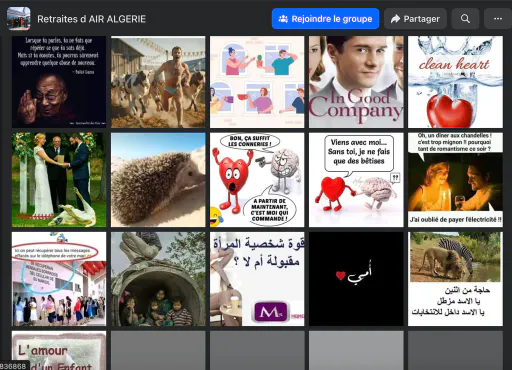The height and width of the screenshot is (370, 512).
Task: Open the deleted phone messages queue photo
Action: [x=59, y=279]
